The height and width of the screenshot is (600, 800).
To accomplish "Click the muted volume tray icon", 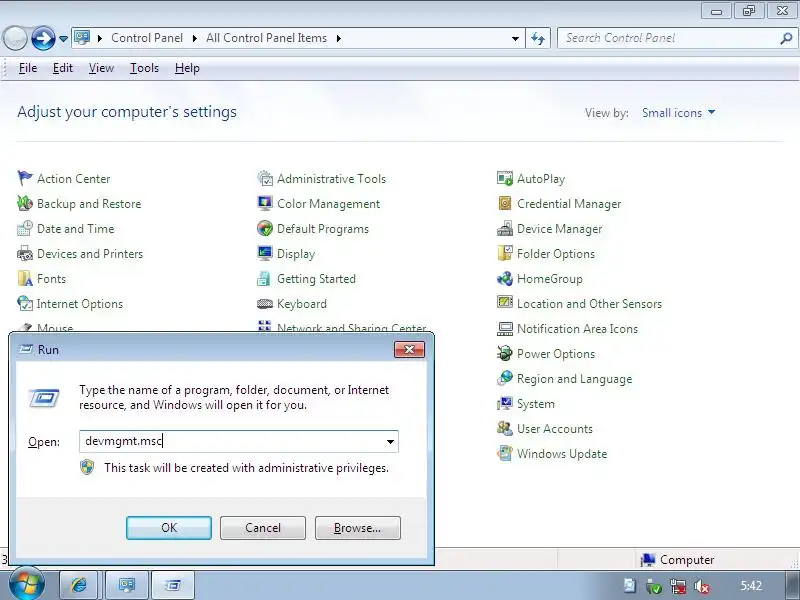I will 702,586.
